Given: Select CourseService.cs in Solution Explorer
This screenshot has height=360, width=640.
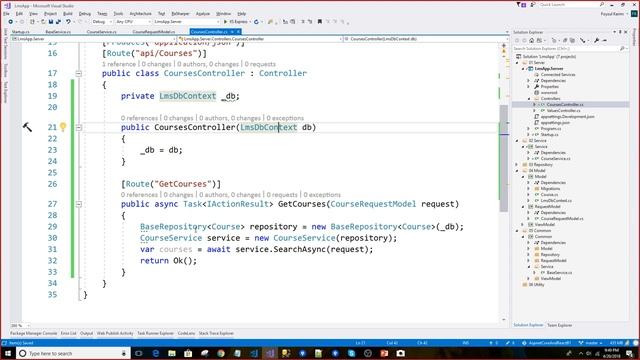Looking at the screenshot, I should click(x=555, y=158).
